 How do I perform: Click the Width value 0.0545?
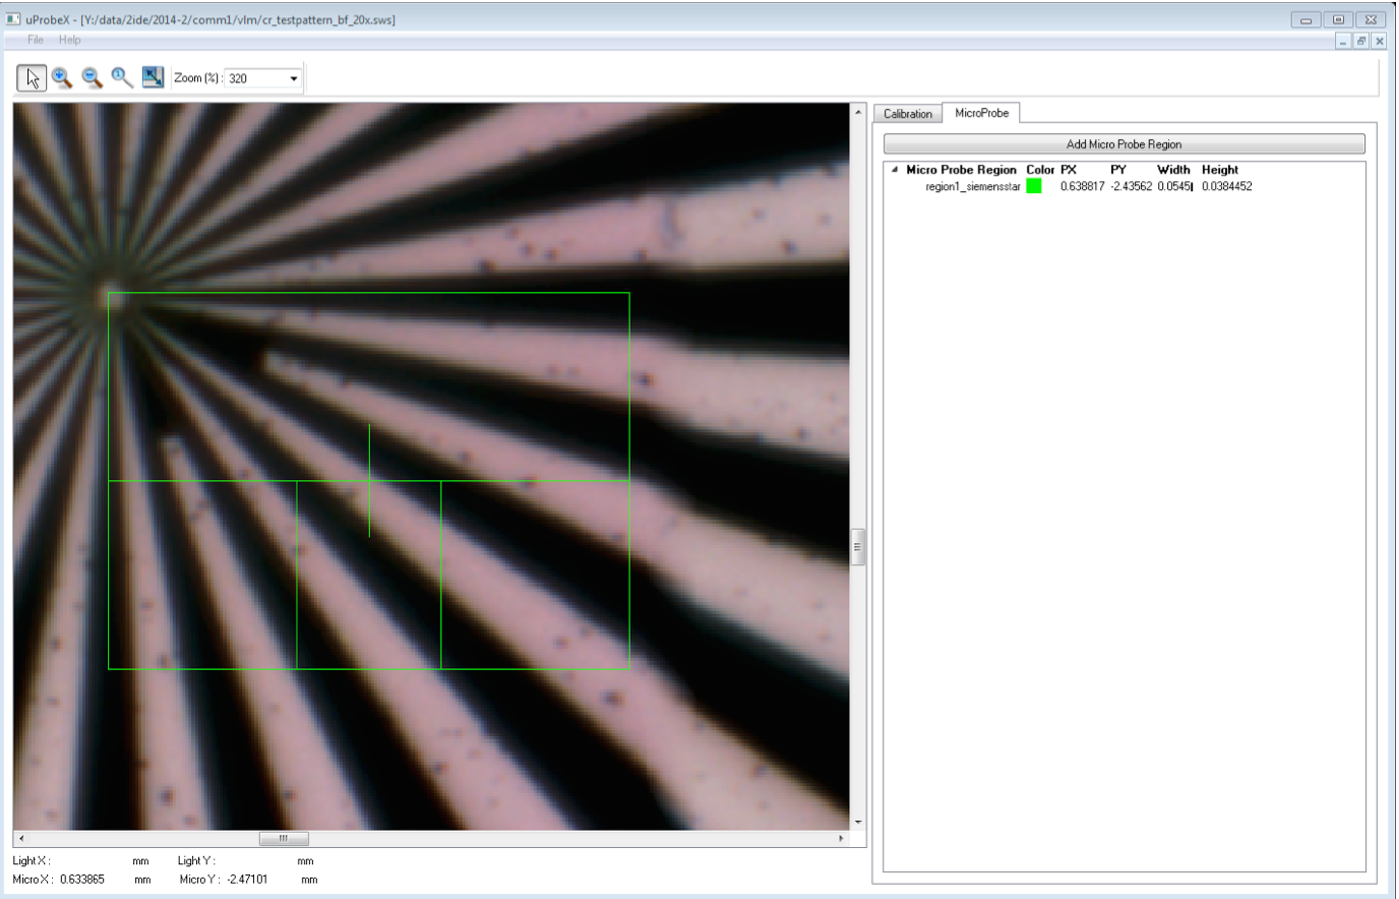coord(1175,187)
